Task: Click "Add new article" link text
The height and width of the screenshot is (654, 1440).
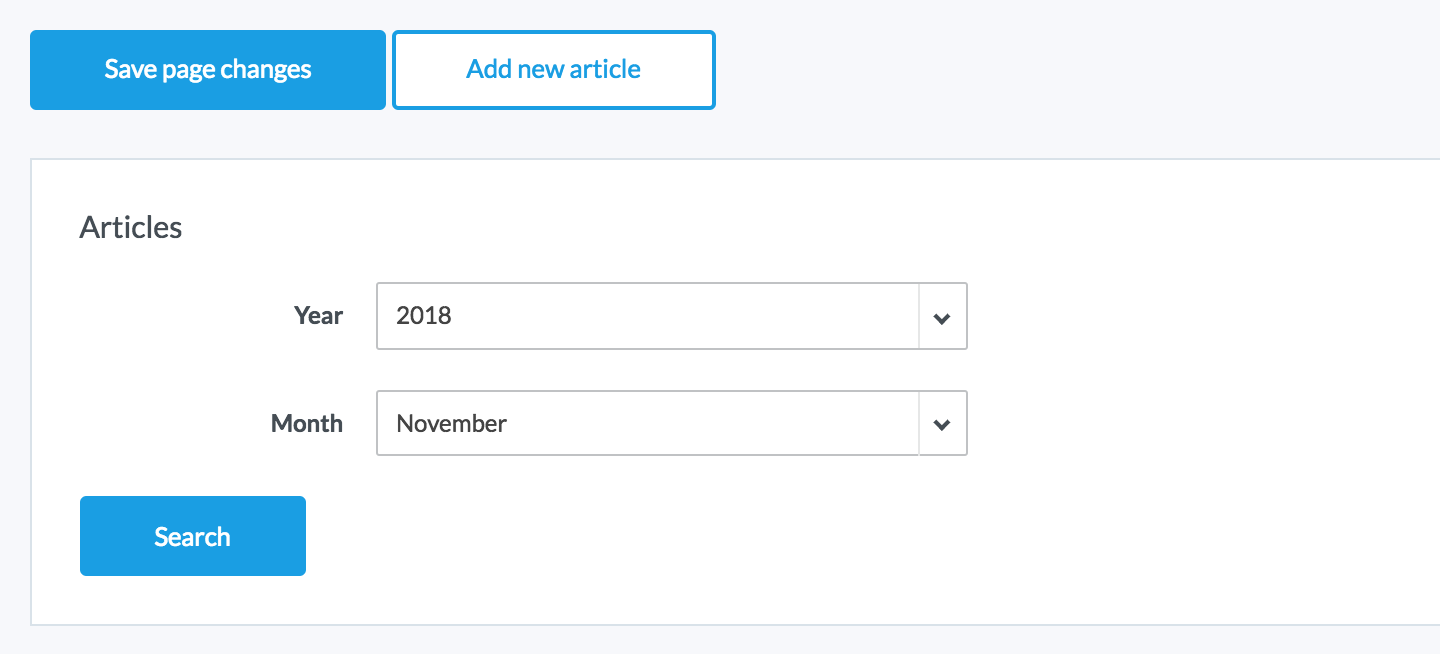Action: pos(553,70)
